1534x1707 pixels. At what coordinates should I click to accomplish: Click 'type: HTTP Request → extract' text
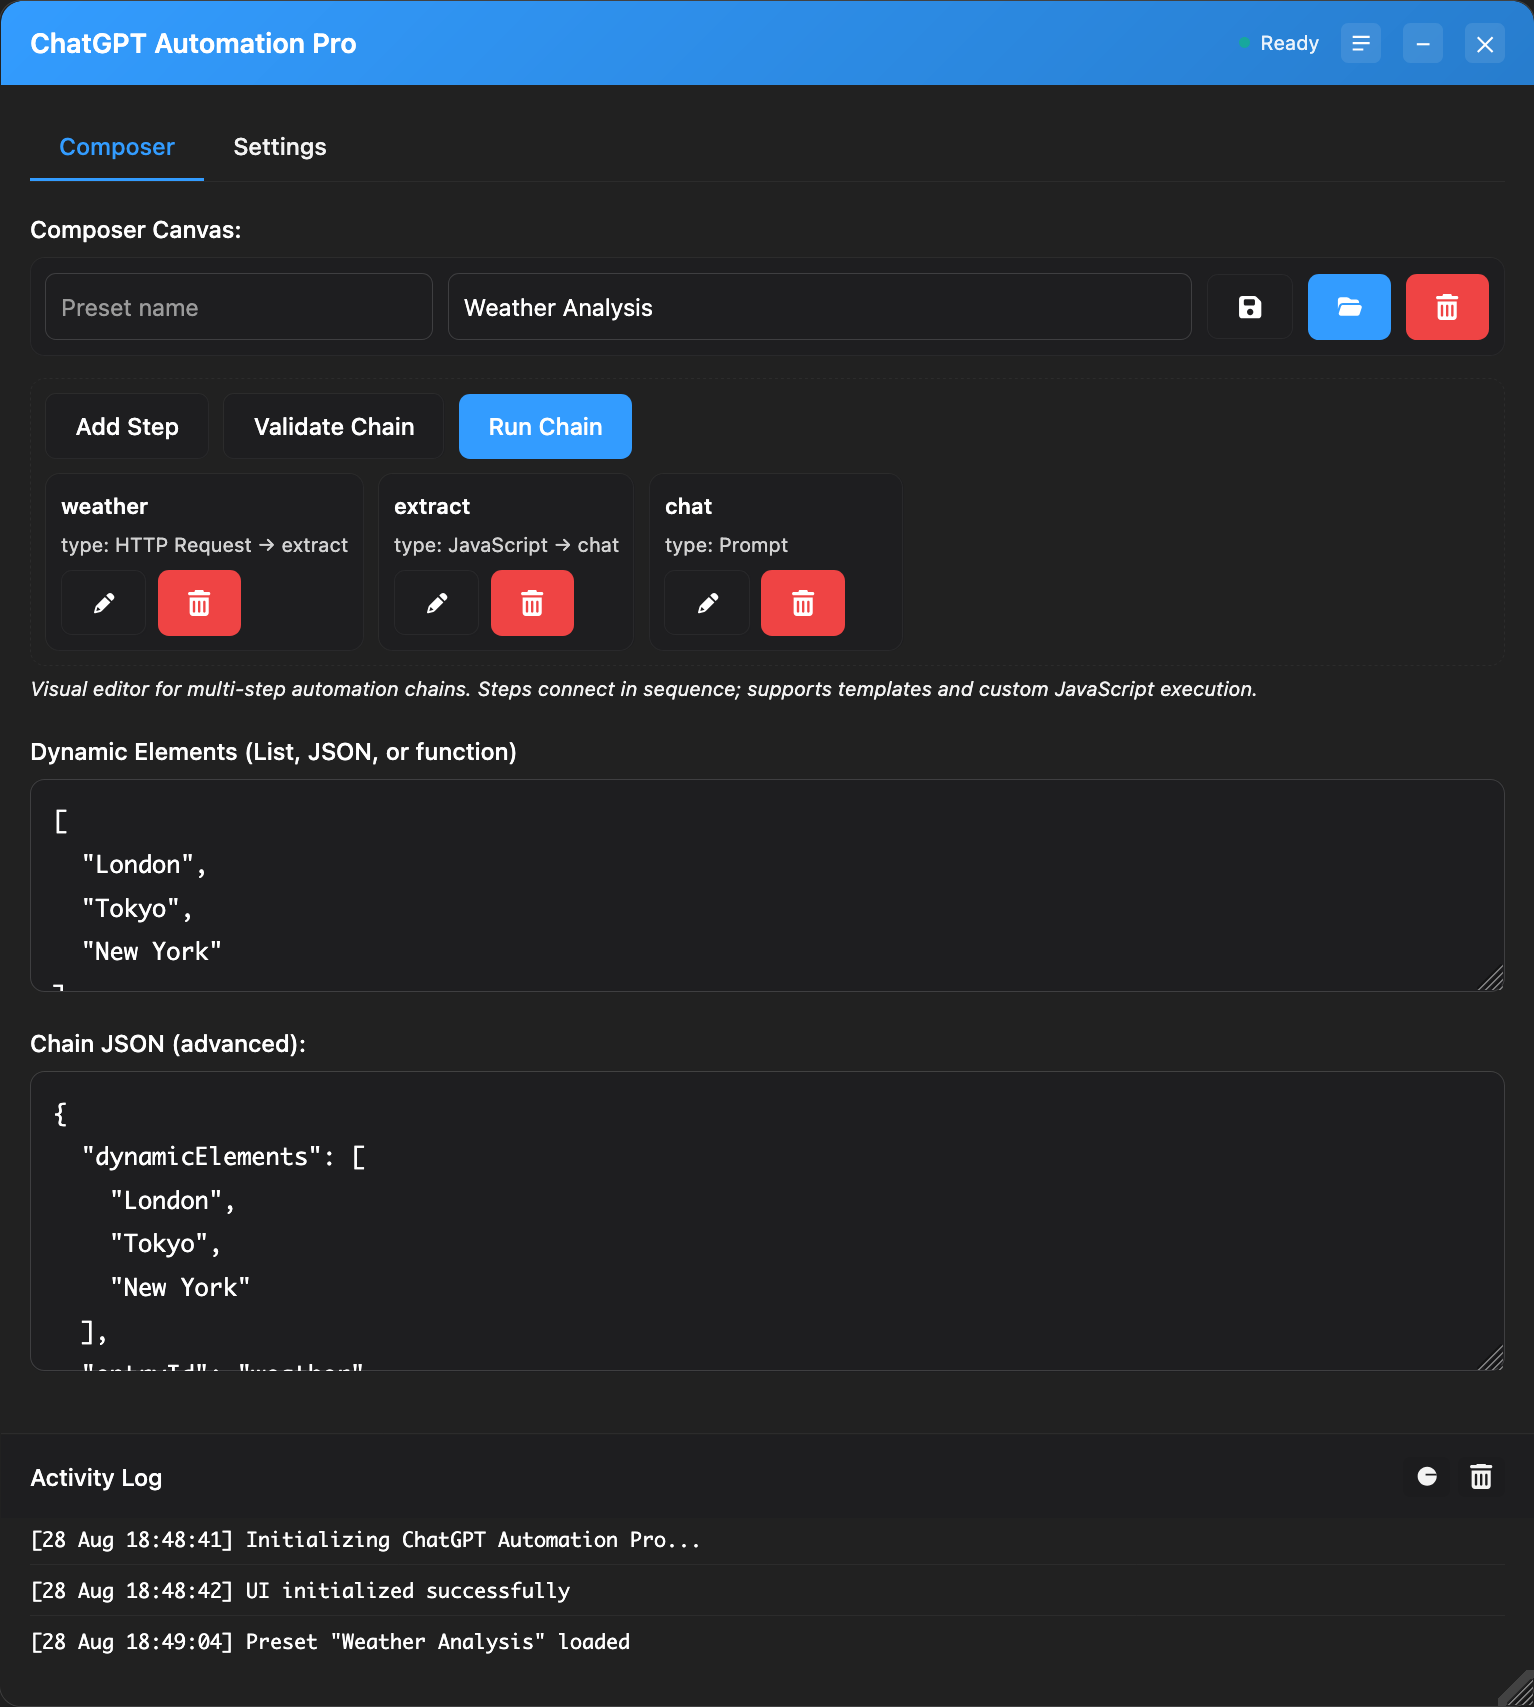tap(204, 545)
